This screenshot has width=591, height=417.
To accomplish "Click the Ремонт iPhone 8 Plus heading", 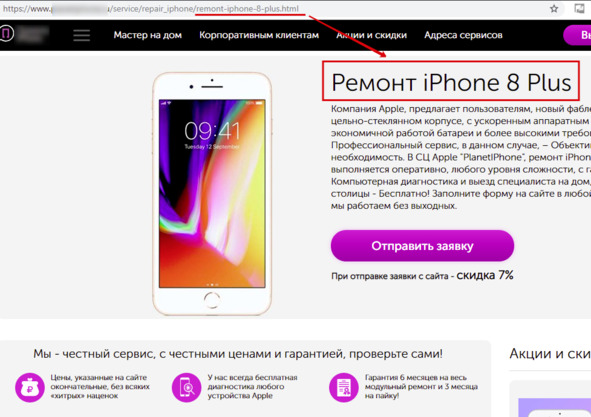I will [451, 82].
